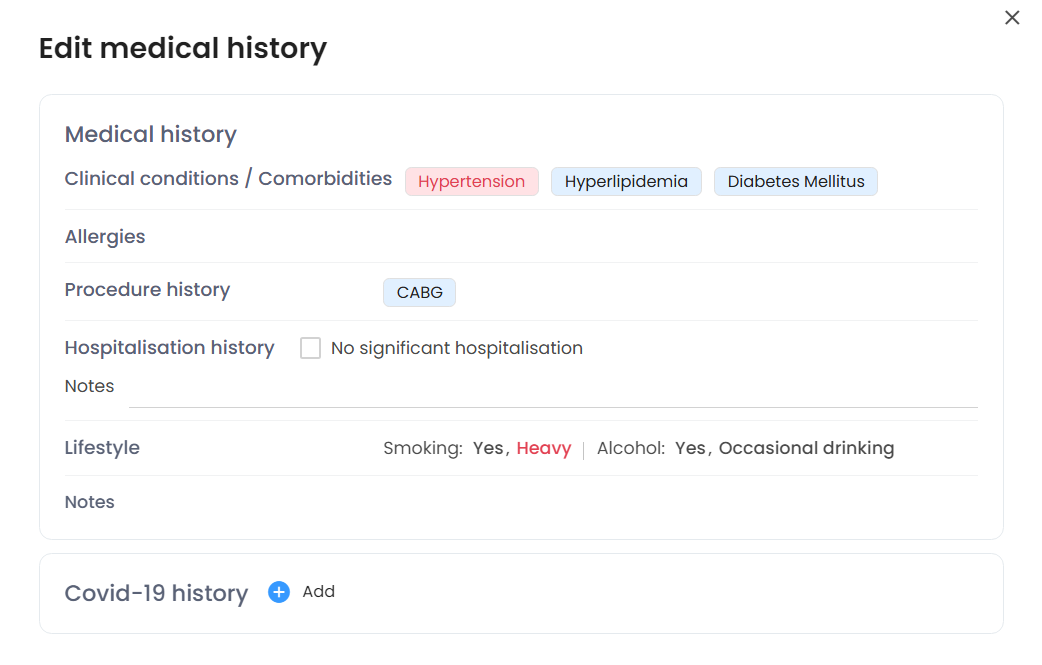
Task: Click into the hospitalisation Notes input line
Action: pos(552,393)
